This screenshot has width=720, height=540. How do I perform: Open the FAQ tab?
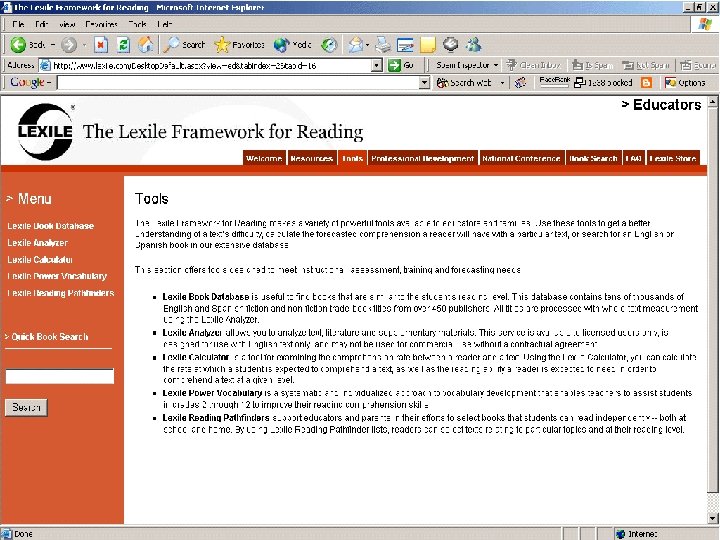[x=634, y=158]
